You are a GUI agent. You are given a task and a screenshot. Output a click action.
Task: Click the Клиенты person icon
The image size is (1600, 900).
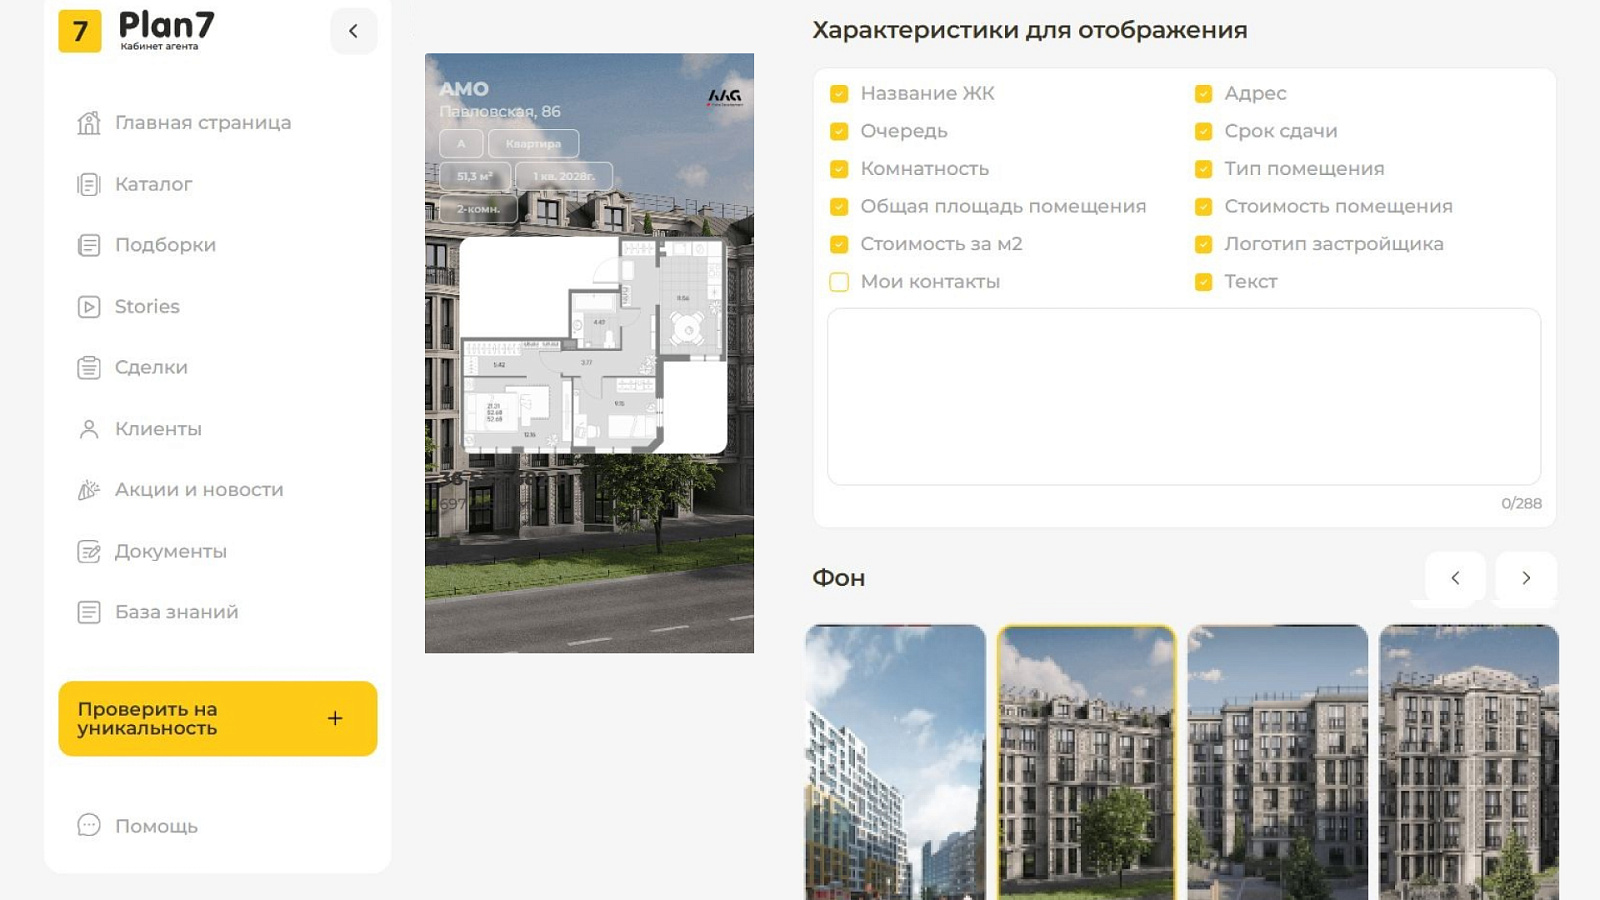click(89, 429)
